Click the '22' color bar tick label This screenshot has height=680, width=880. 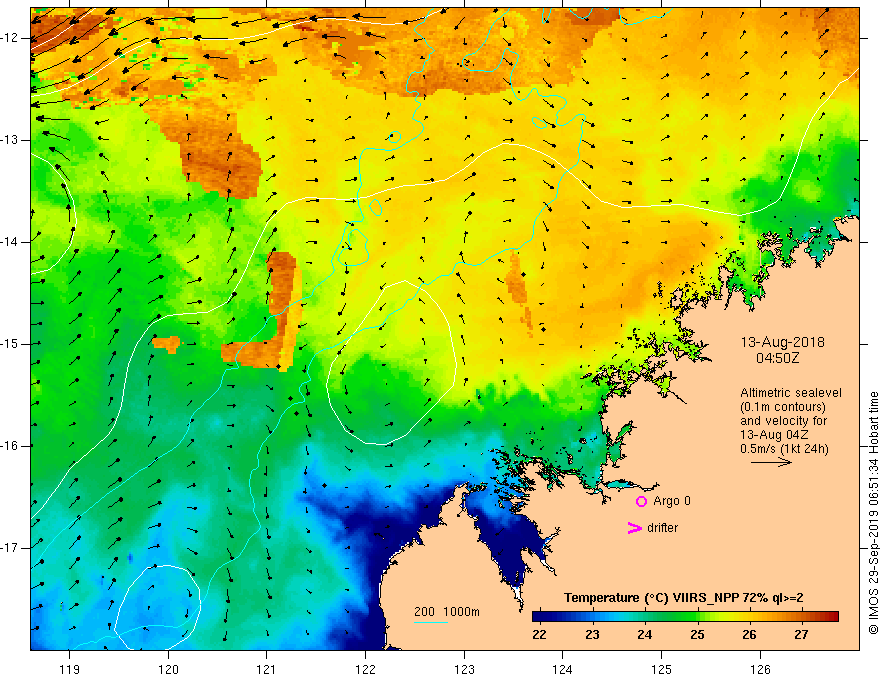coord(539,635)
